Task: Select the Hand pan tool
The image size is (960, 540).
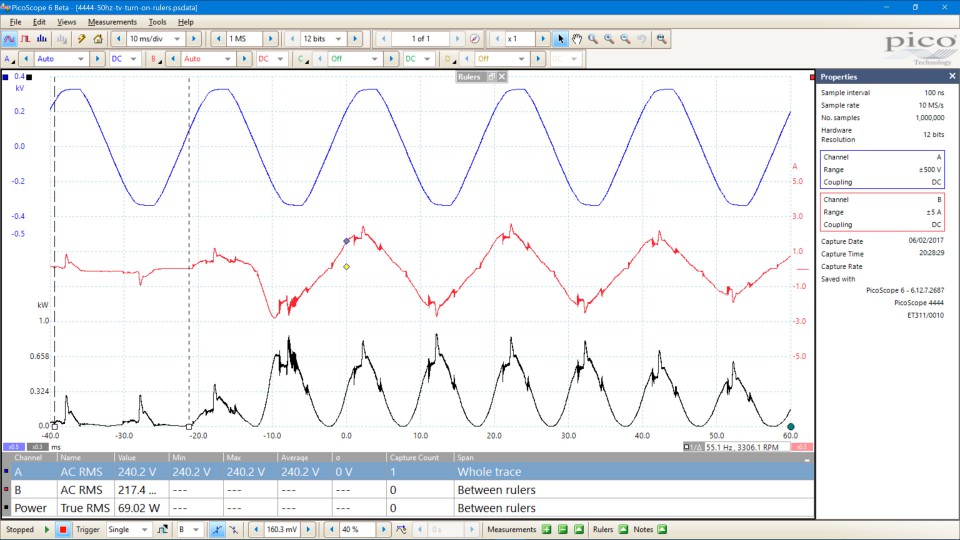Action: point(577,39)
